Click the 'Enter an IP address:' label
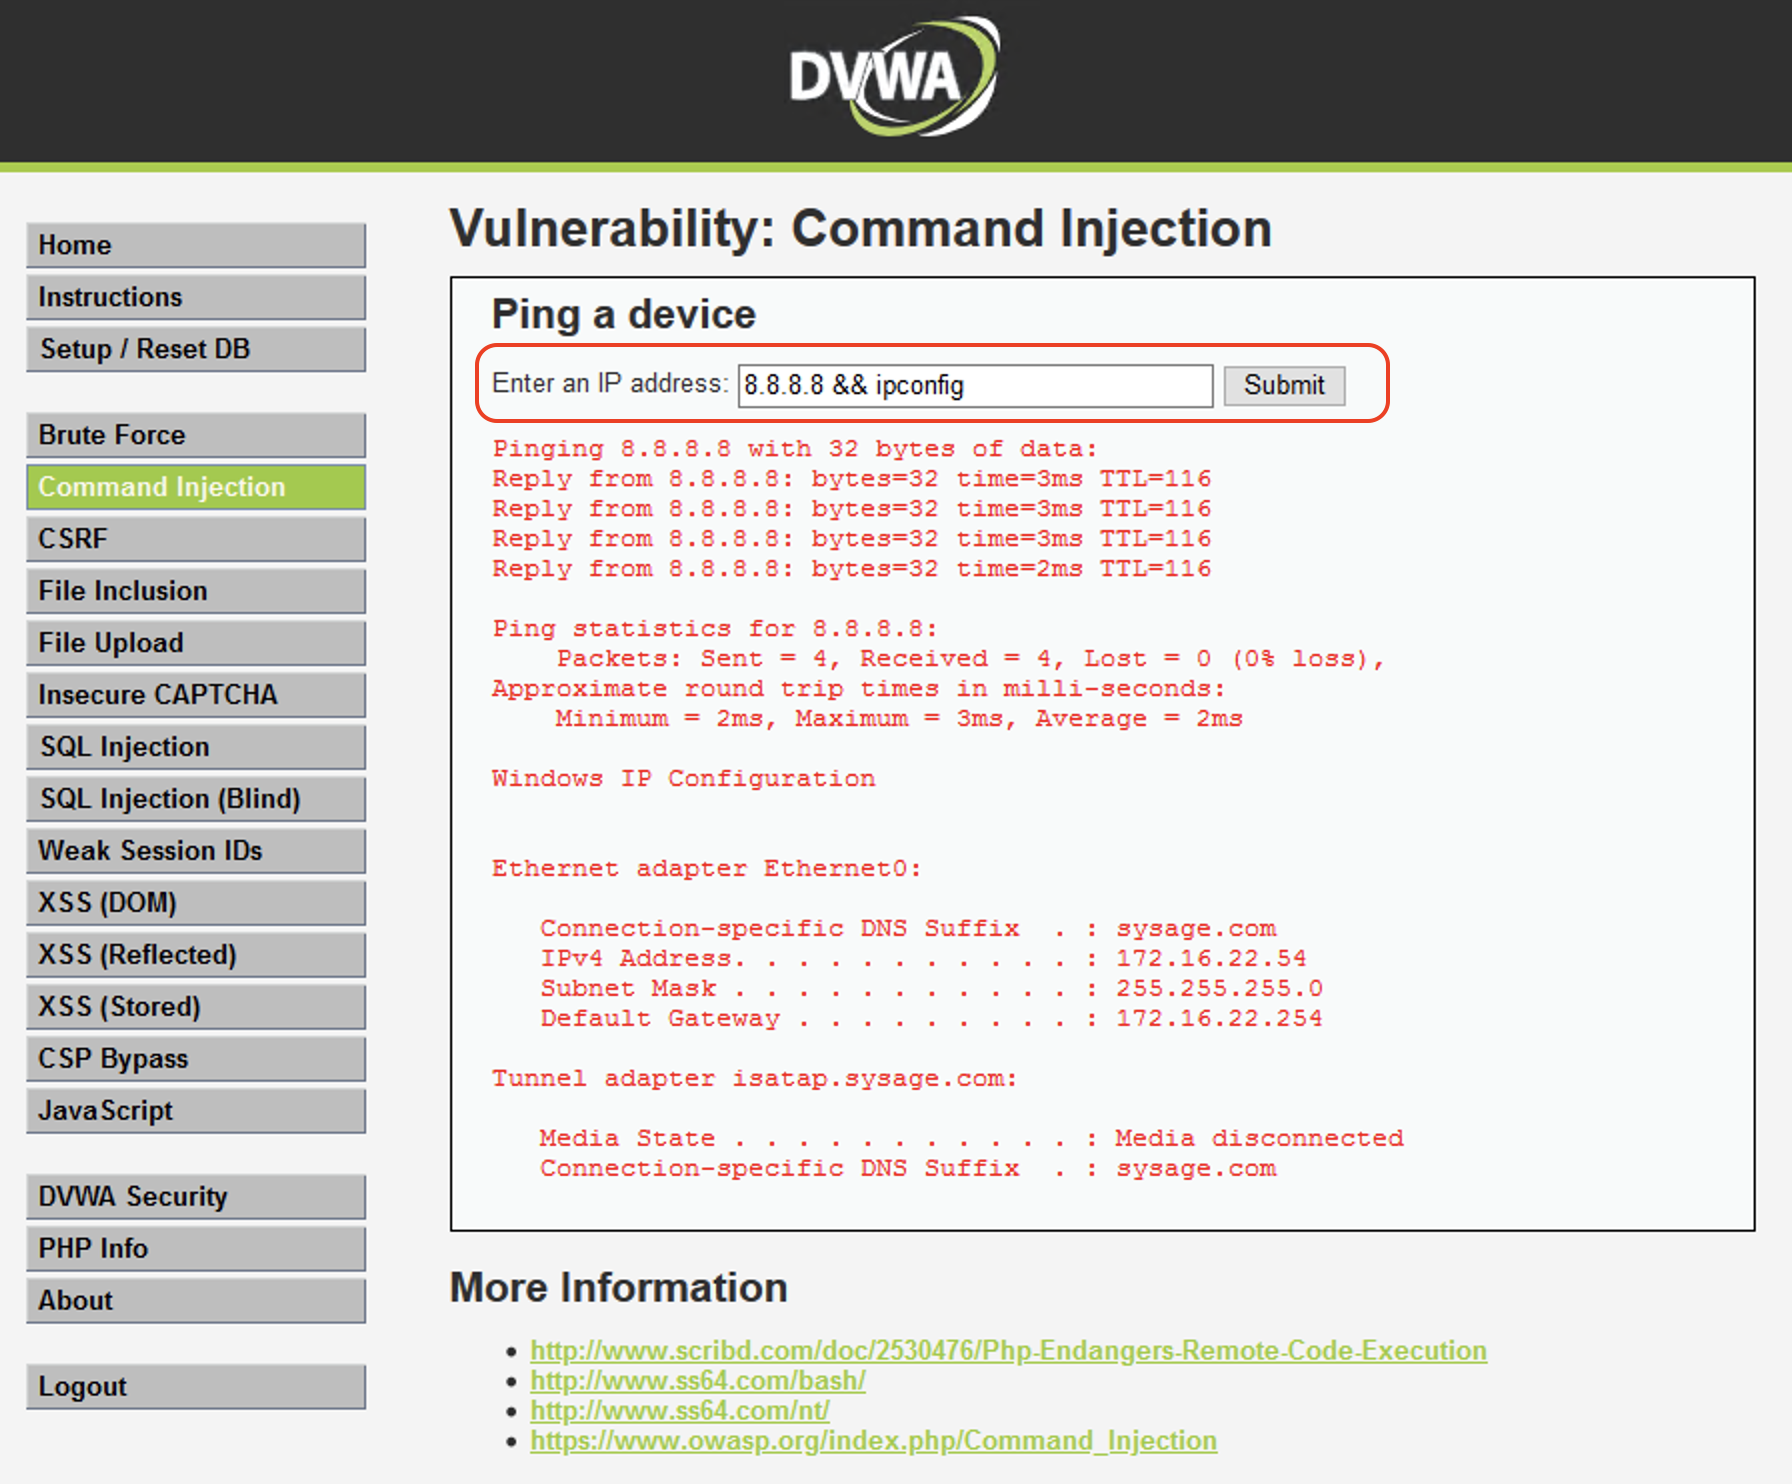 click(610, 383)
